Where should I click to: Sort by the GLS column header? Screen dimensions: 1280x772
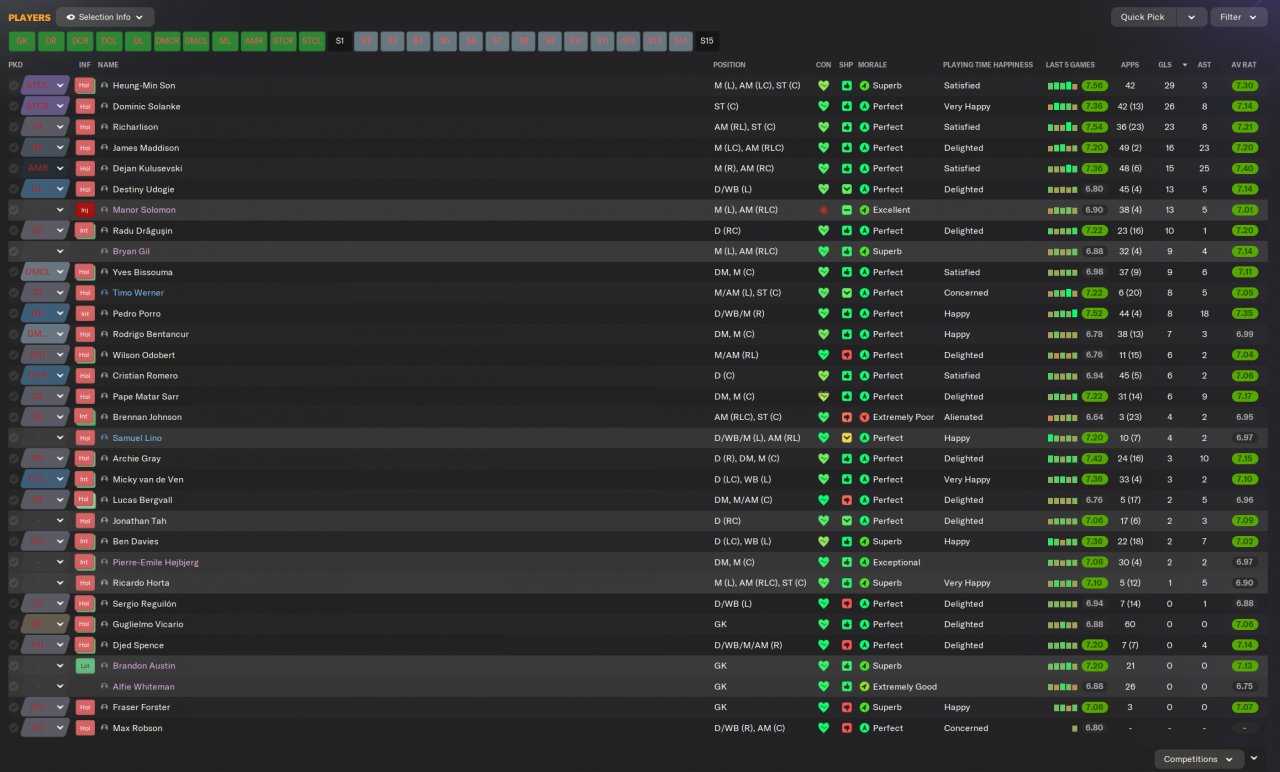click(1165, 65)
